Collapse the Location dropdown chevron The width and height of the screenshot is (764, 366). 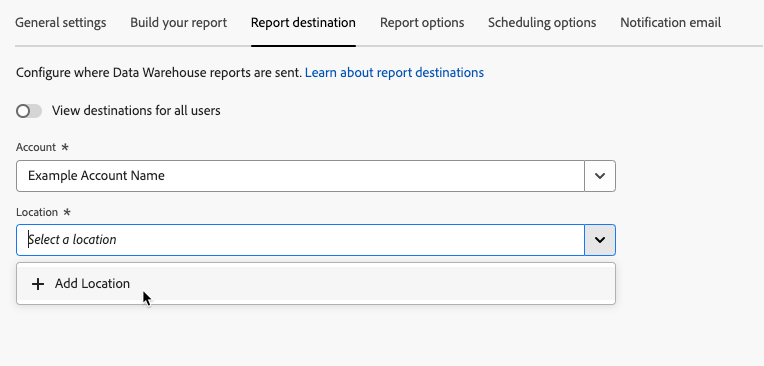click(x=600, y=240)
